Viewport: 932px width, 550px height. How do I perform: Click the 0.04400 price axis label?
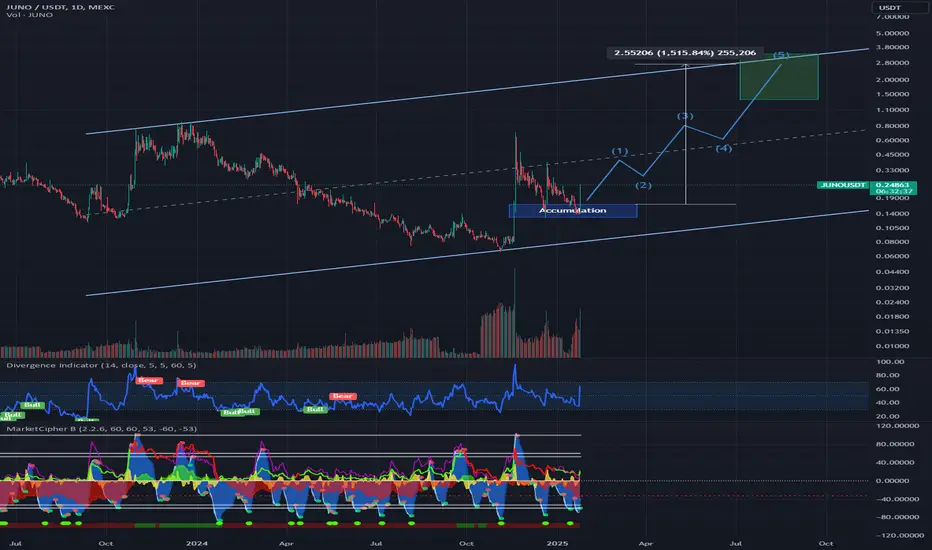tap(892, 272)
